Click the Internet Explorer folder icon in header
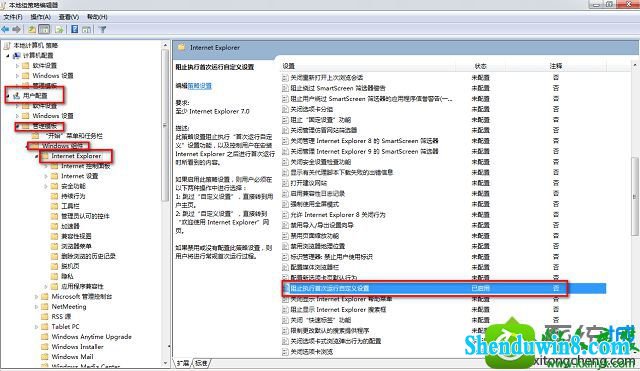Image resolution: width=640 pixels, height=371 pixels. pos(181,48)
